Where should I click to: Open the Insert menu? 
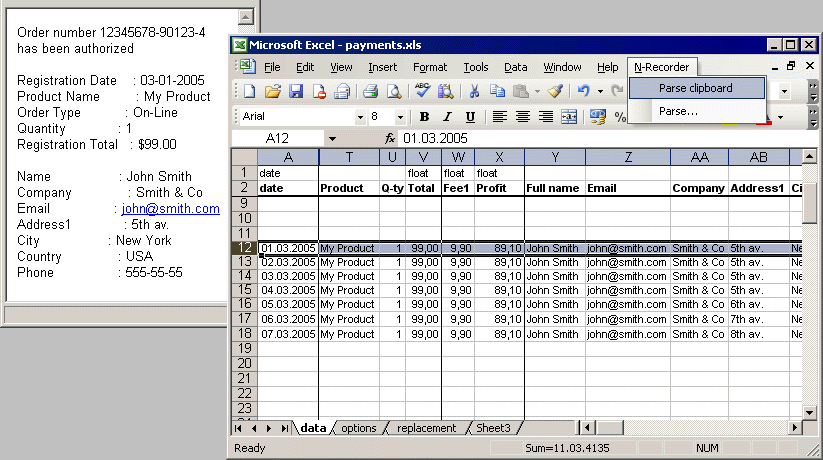[382, 67]
